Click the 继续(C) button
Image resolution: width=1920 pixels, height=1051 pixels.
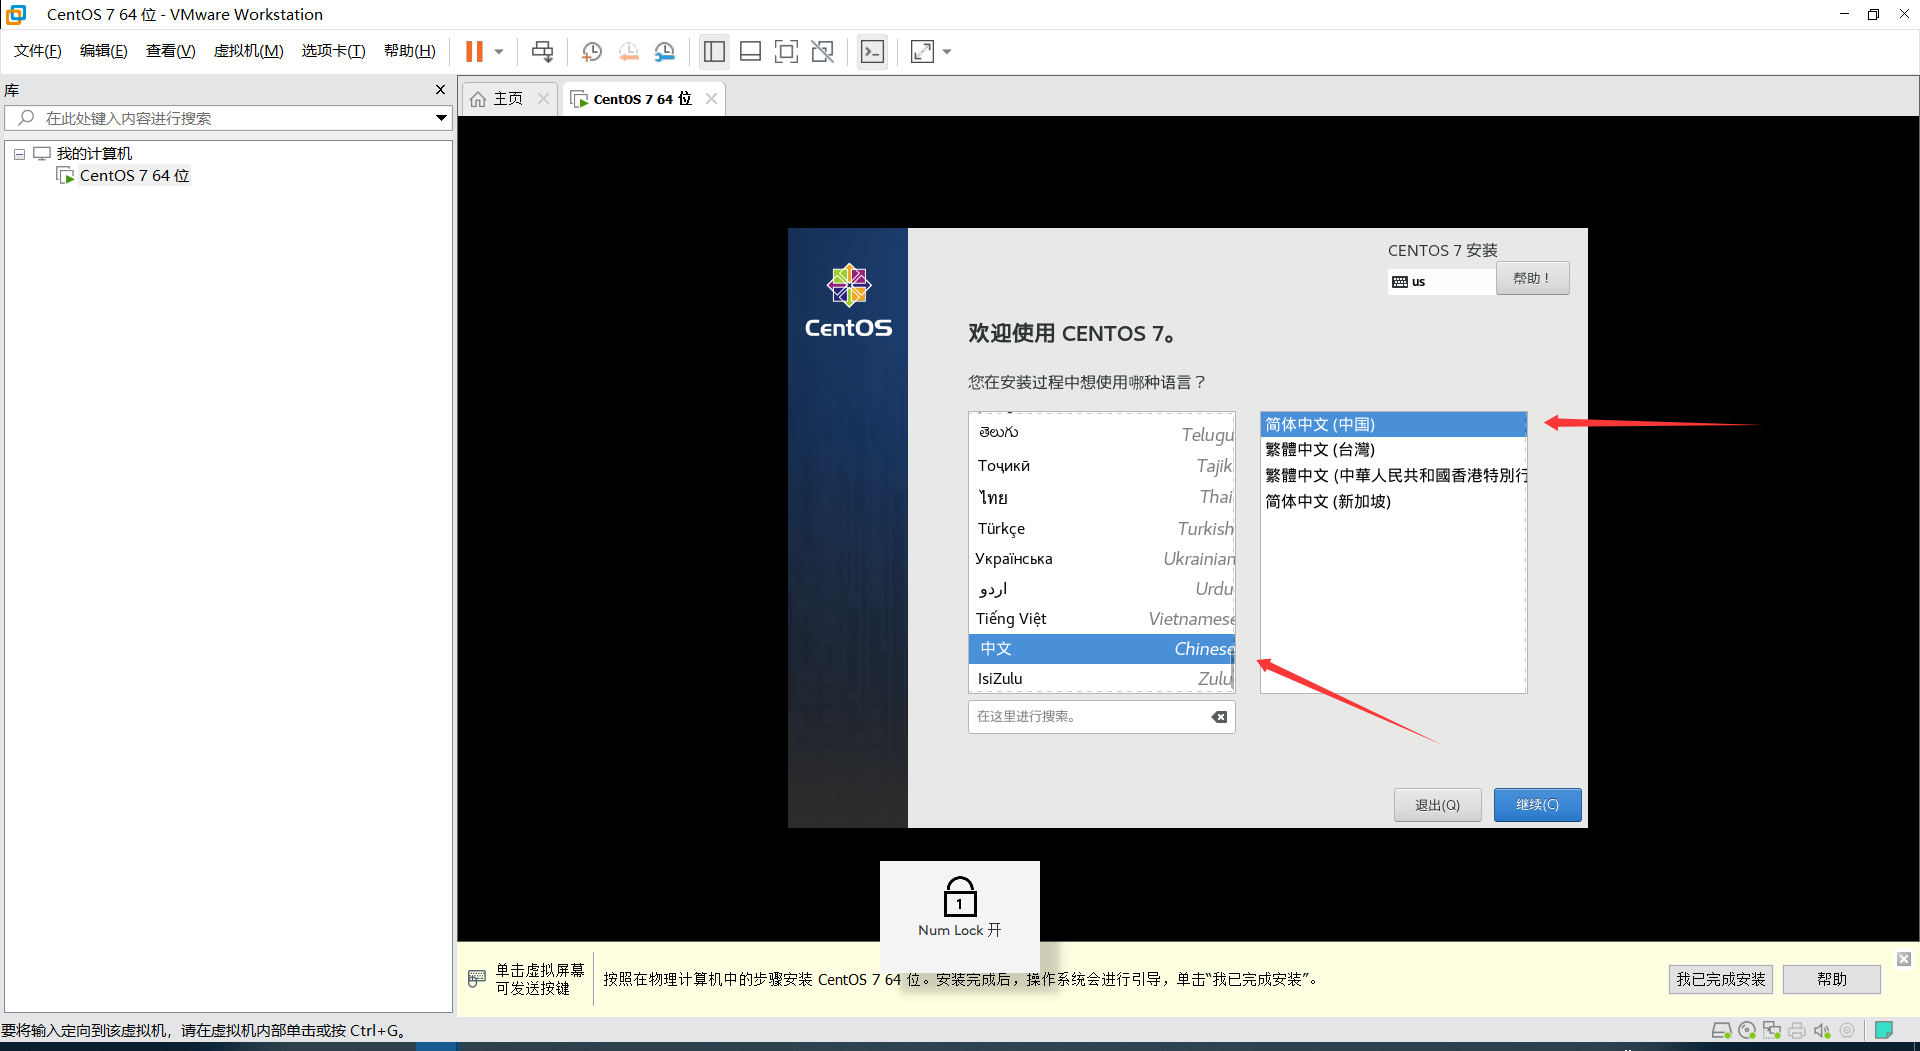click(1537, 805)
